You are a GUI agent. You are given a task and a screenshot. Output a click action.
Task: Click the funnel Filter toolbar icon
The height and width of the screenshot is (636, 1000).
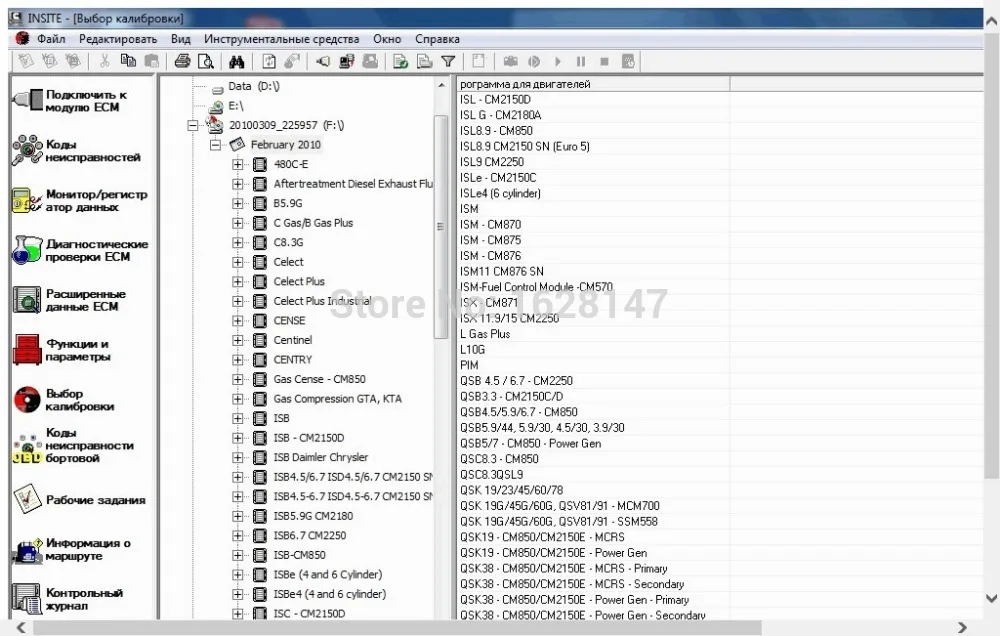click(x=448, y=61)
